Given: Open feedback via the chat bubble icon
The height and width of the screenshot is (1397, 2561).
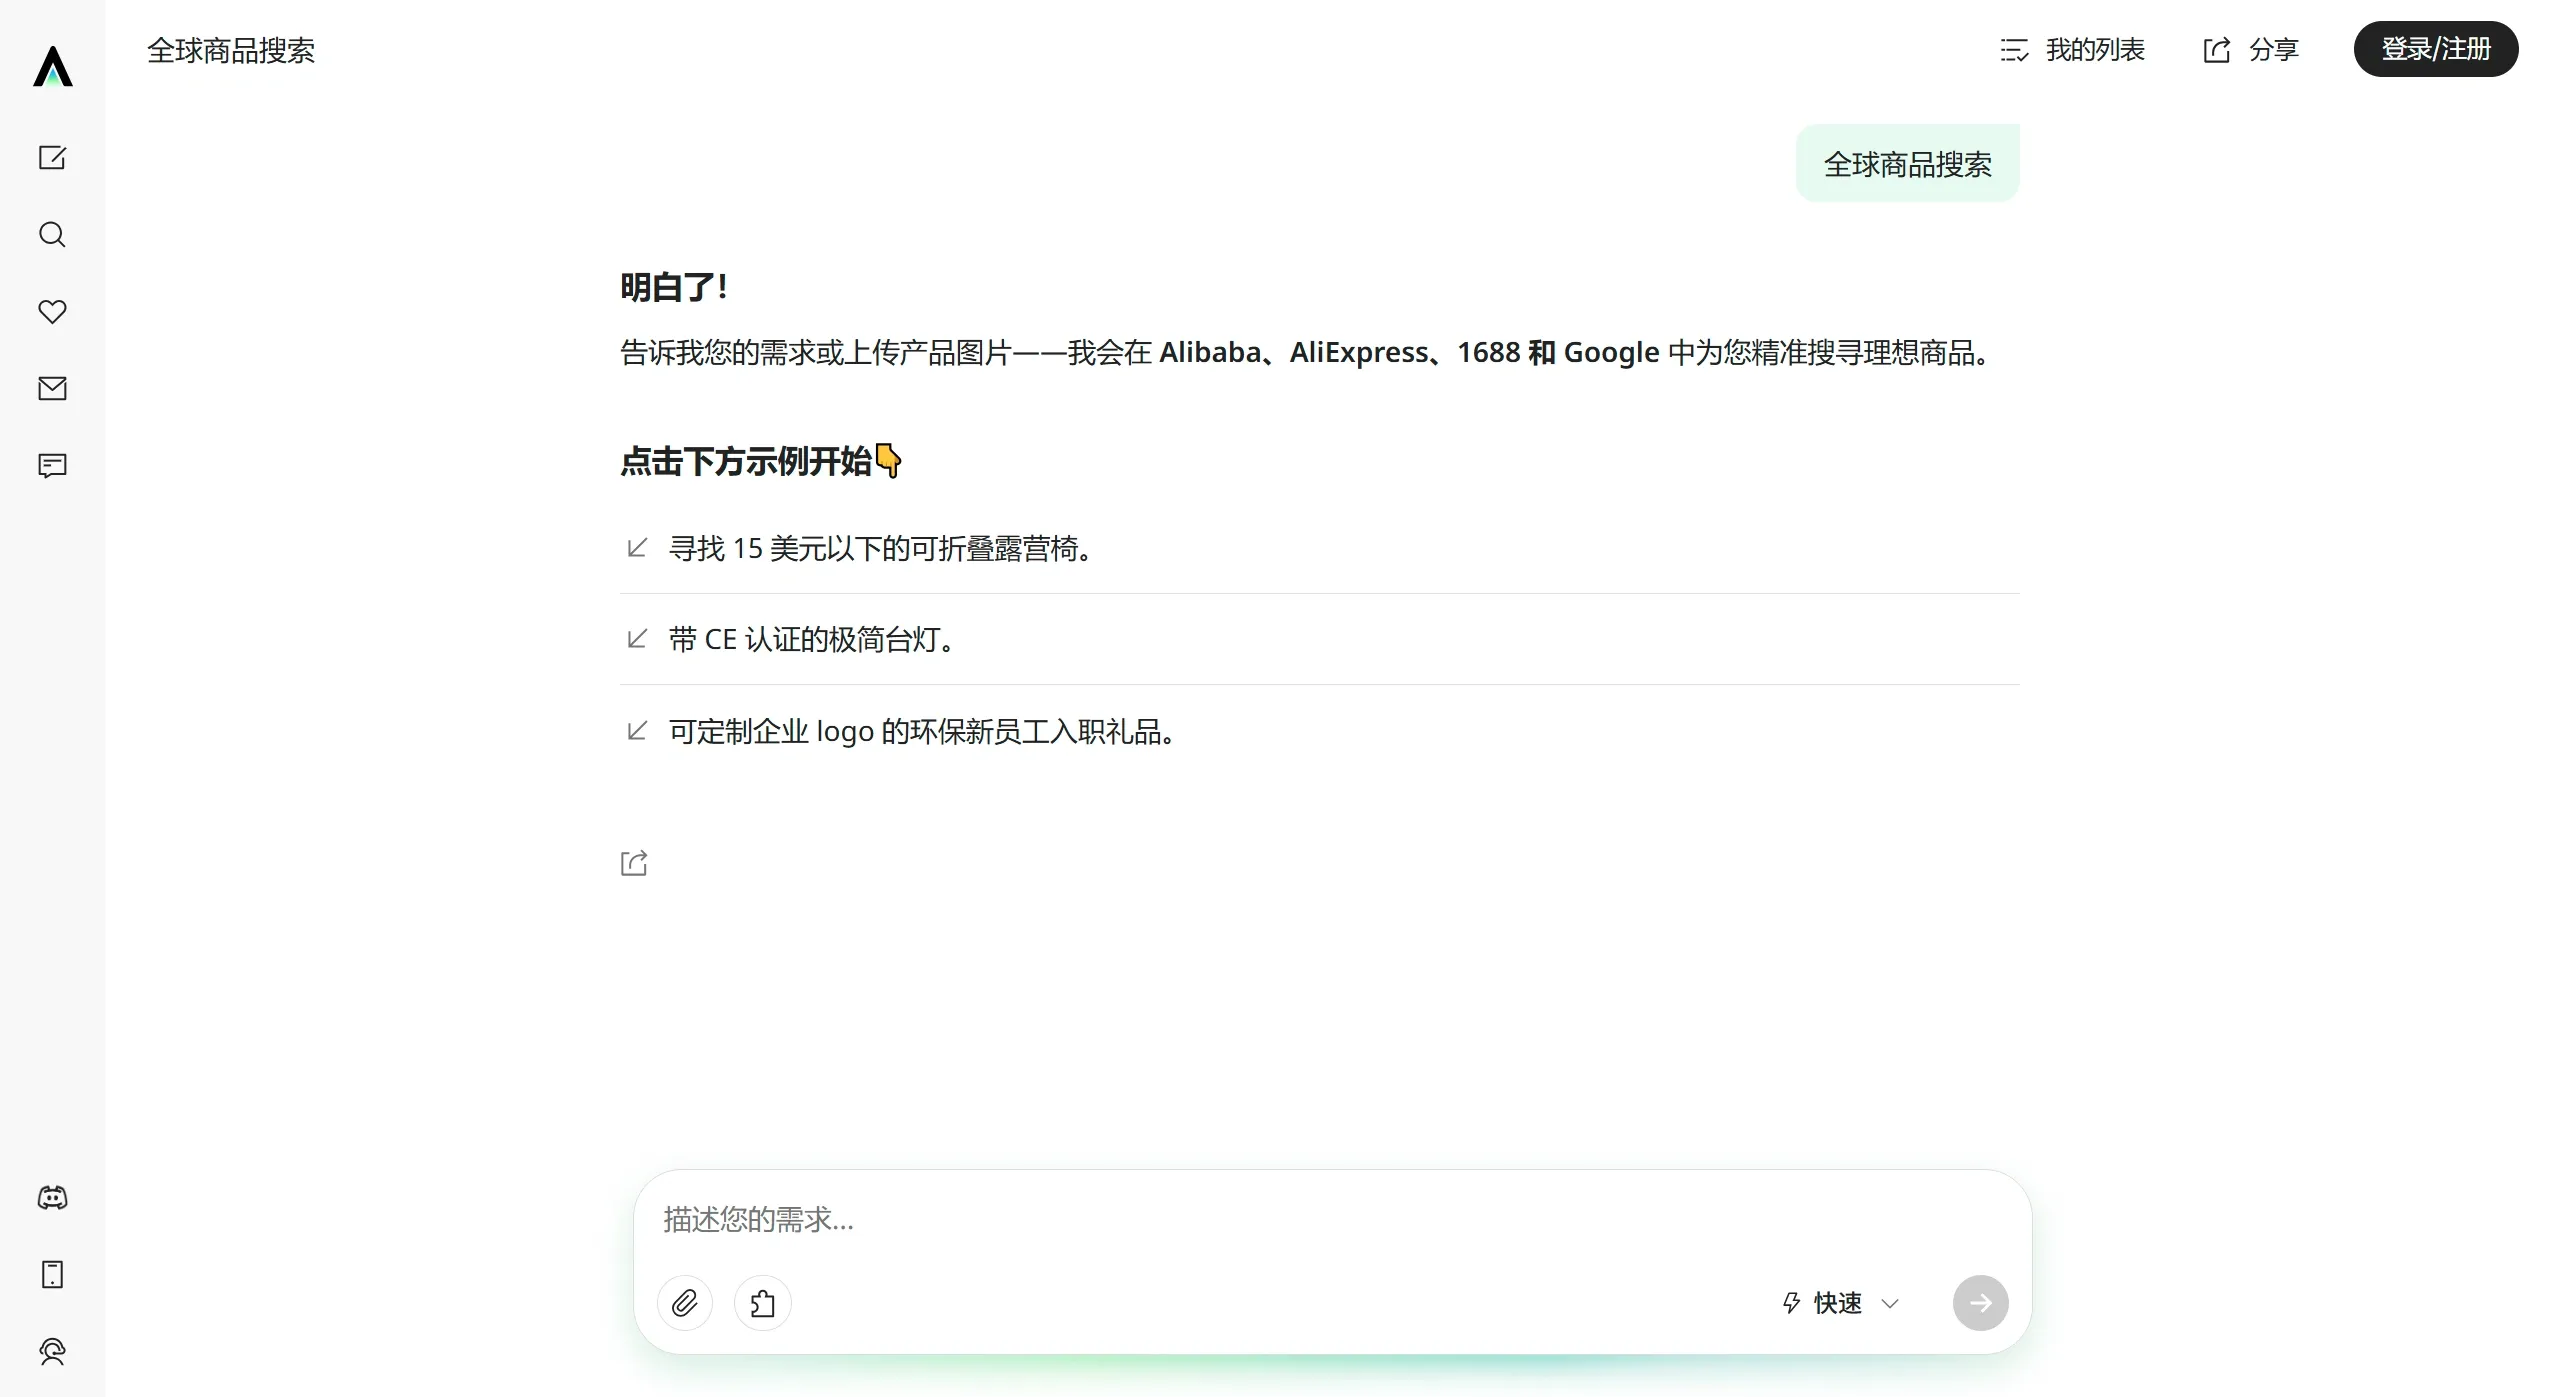Looking at the screenshot, I should pyautogui.click(x=52, y=465).
